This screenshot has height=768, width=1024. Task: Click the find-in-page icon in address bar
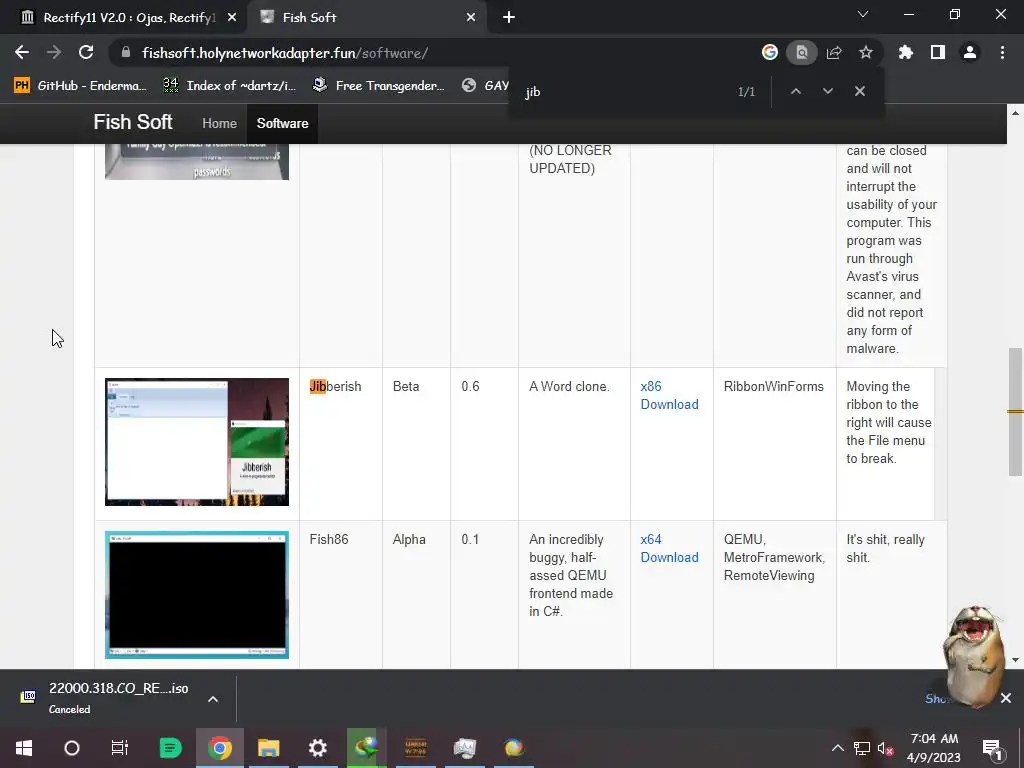pyautogui.click(x=801, y=52)
